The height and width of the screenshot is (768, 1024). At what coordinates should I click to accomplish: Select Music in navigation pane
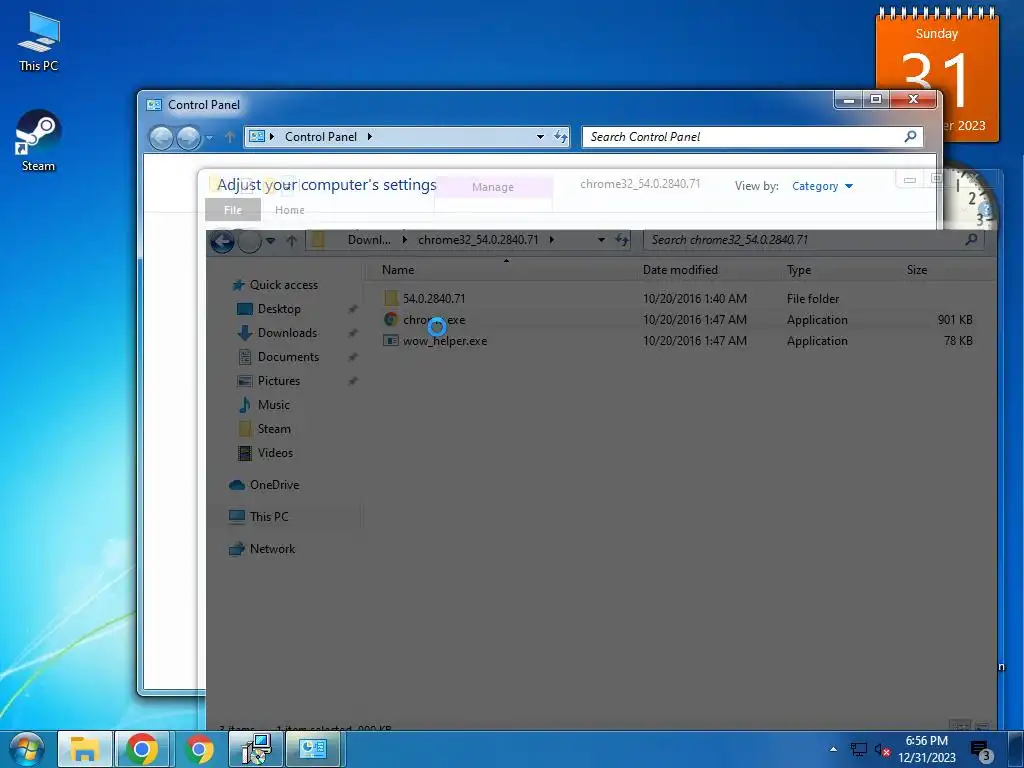click(274, 405)
